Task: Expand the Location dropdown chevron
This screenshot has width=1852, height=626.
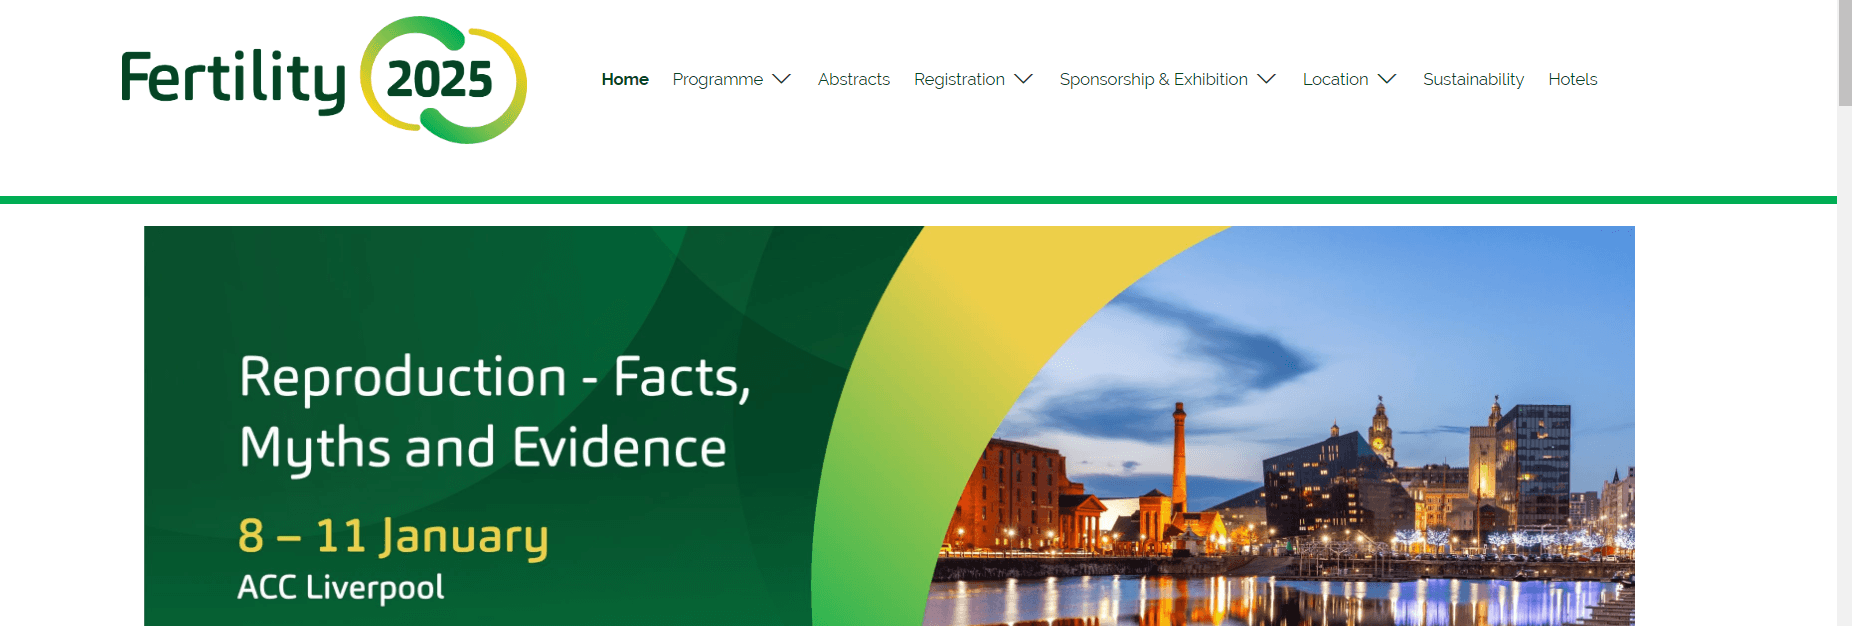Action: point(1387,79)
